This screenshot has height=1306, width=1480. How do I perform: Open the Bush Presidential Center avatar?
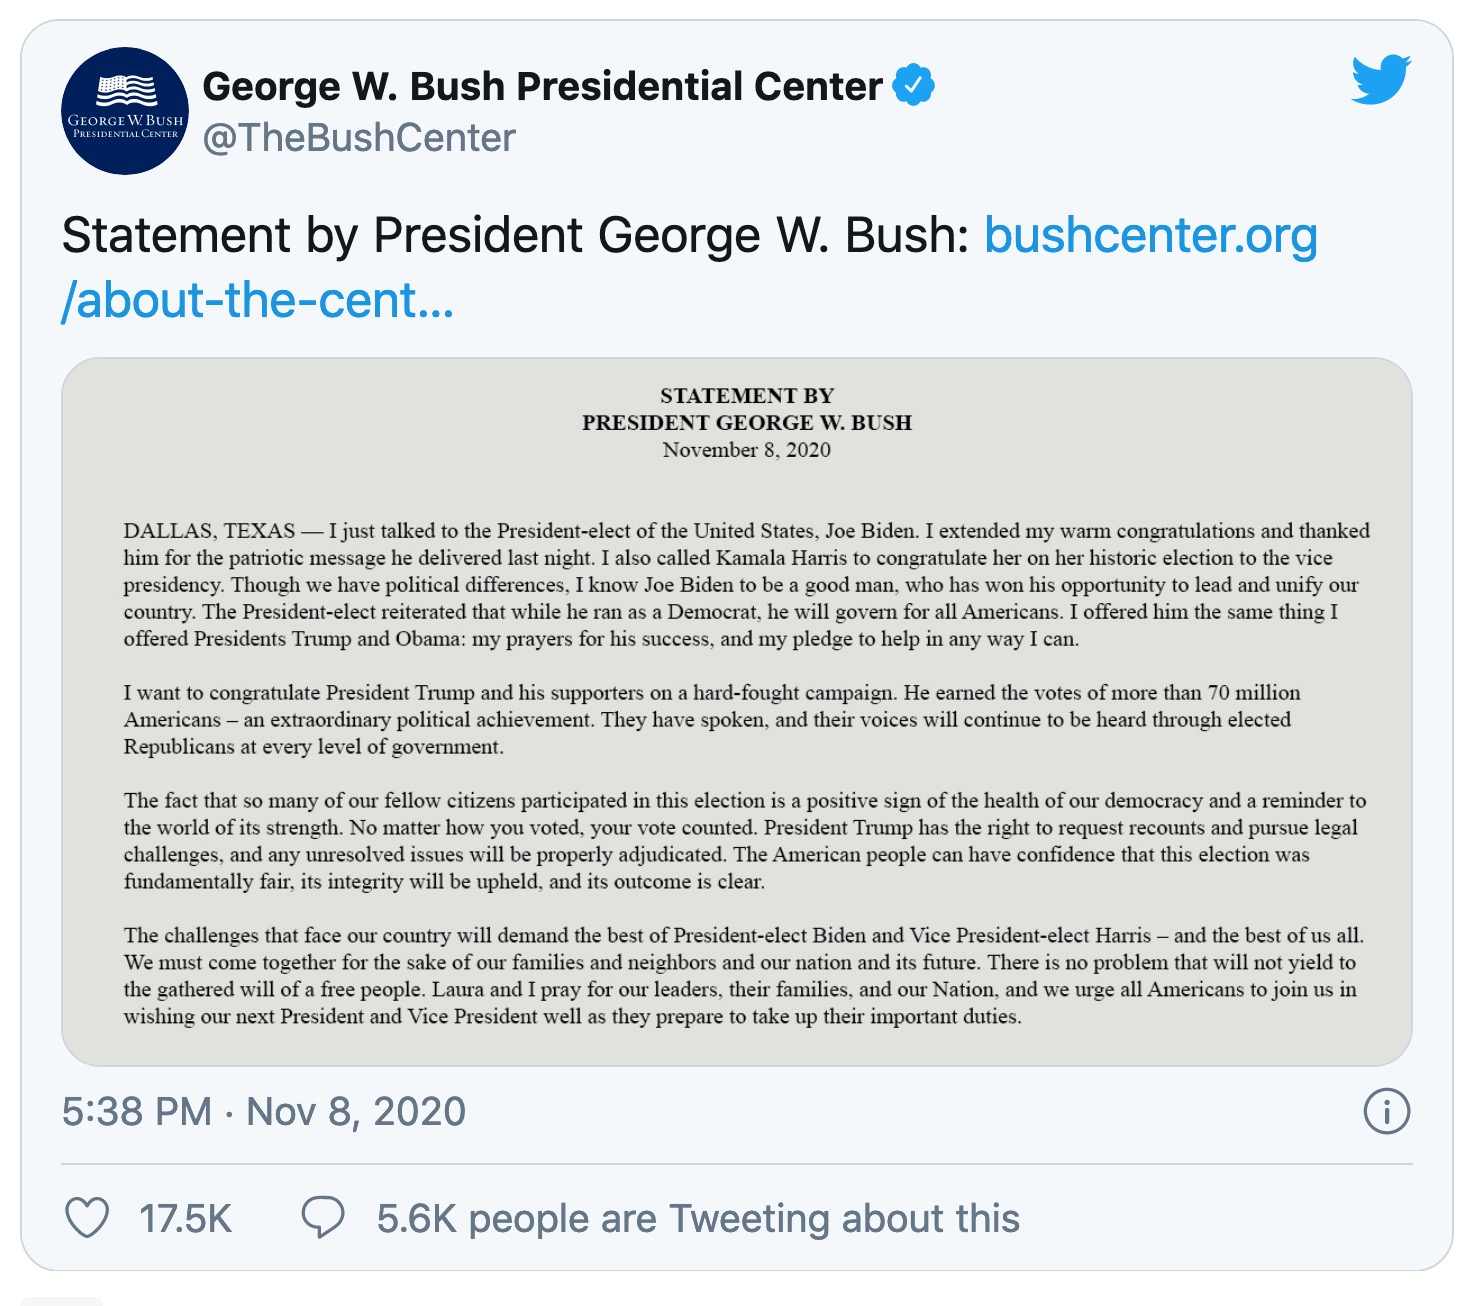click(x=125, y=111)
